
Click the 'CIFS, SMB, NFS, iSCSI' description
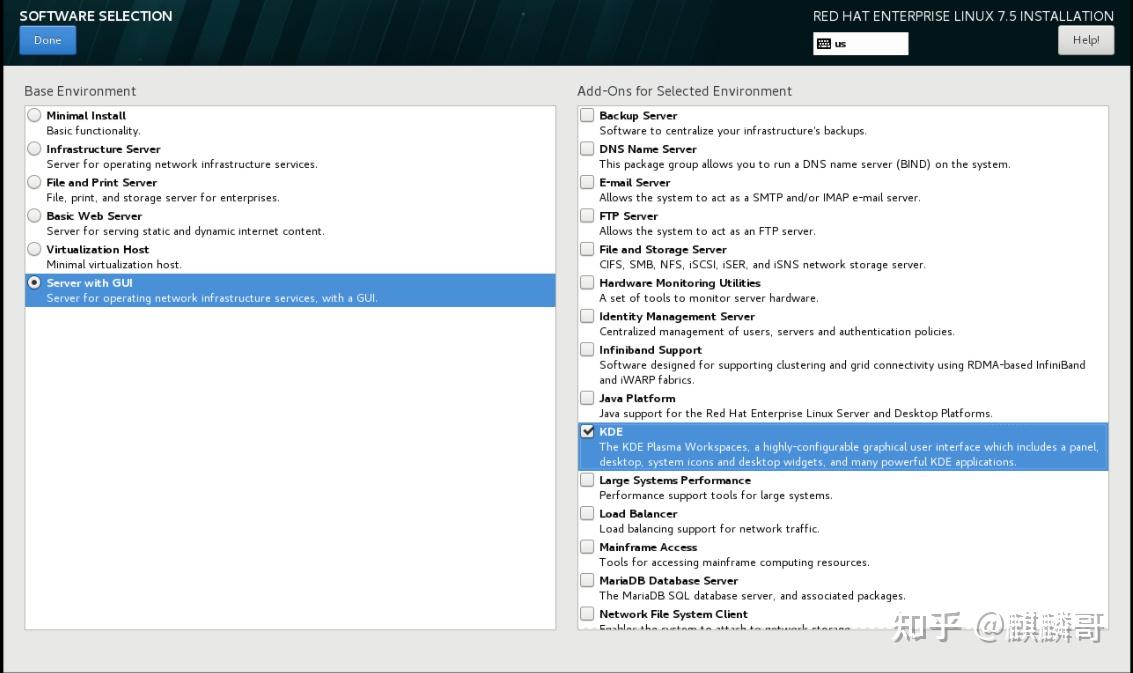click(762, 265)
